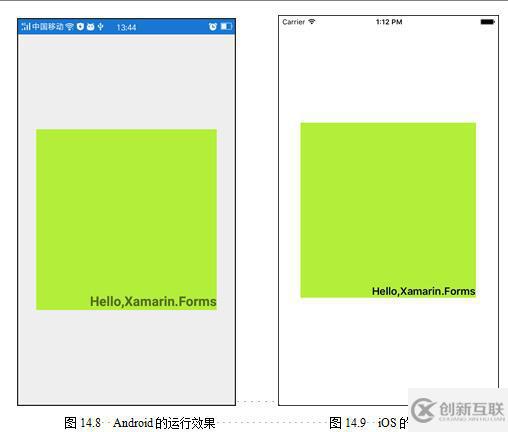Image resolution: width=508 pixels, height=432 pixels.
Task: Tap the USB icon in Android status bar
Action: click(x=100, y=27)
